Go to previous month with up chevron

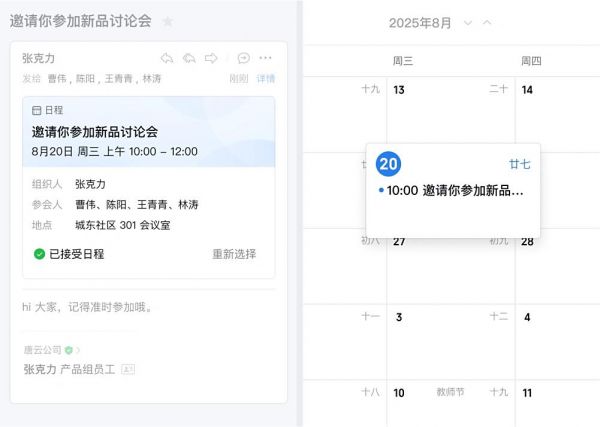pos(487,22)
